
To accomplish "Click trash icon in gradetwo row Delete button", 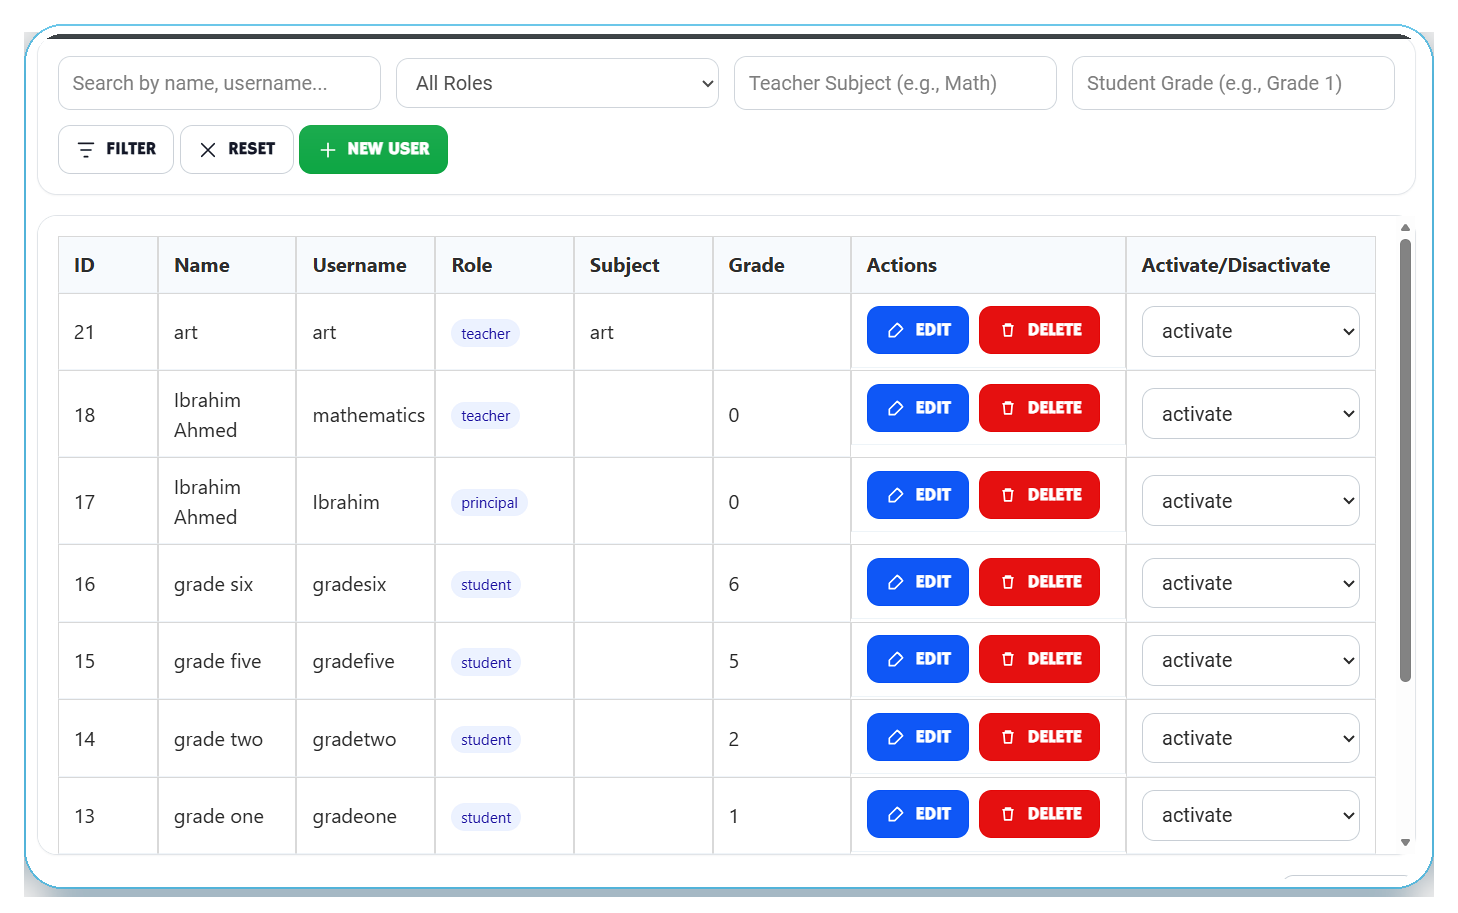I will coord(1008,737).
